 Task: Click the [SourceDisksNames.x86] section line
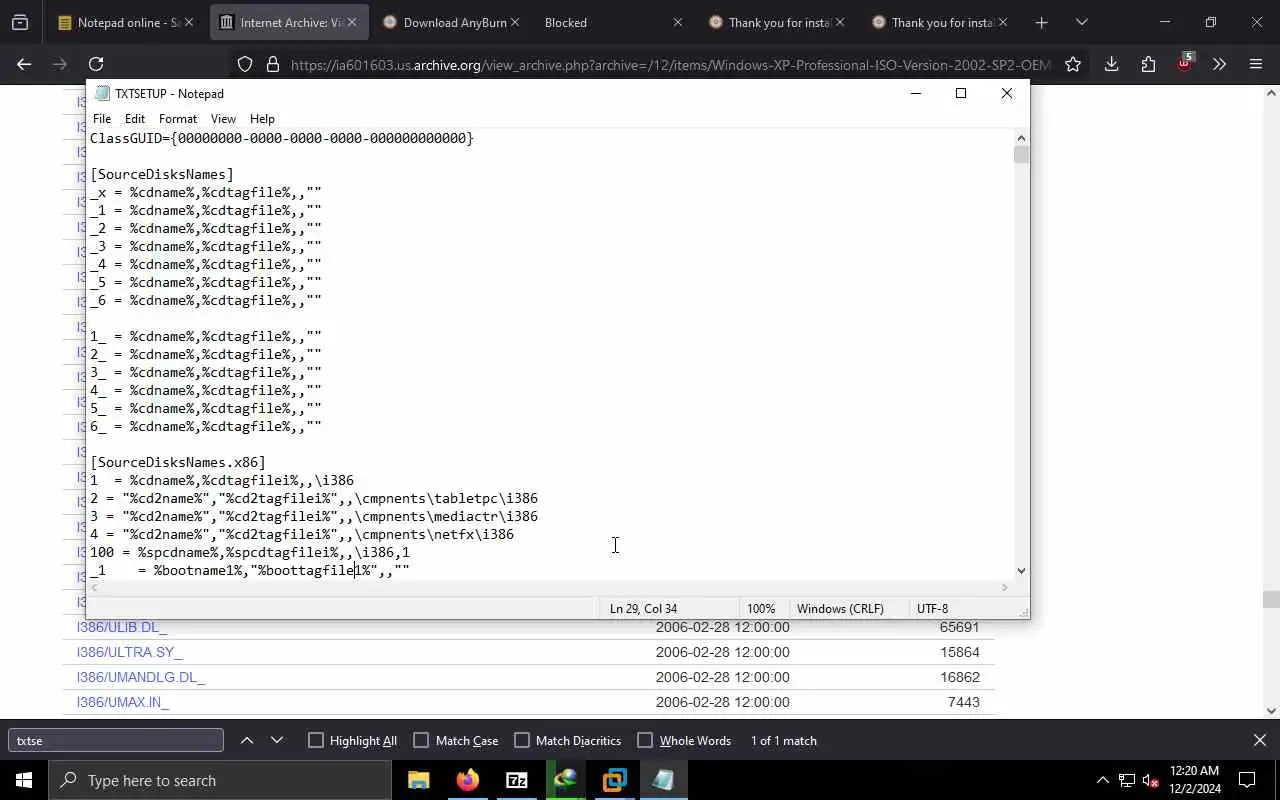pyautogui.click(x=178, y=462)
